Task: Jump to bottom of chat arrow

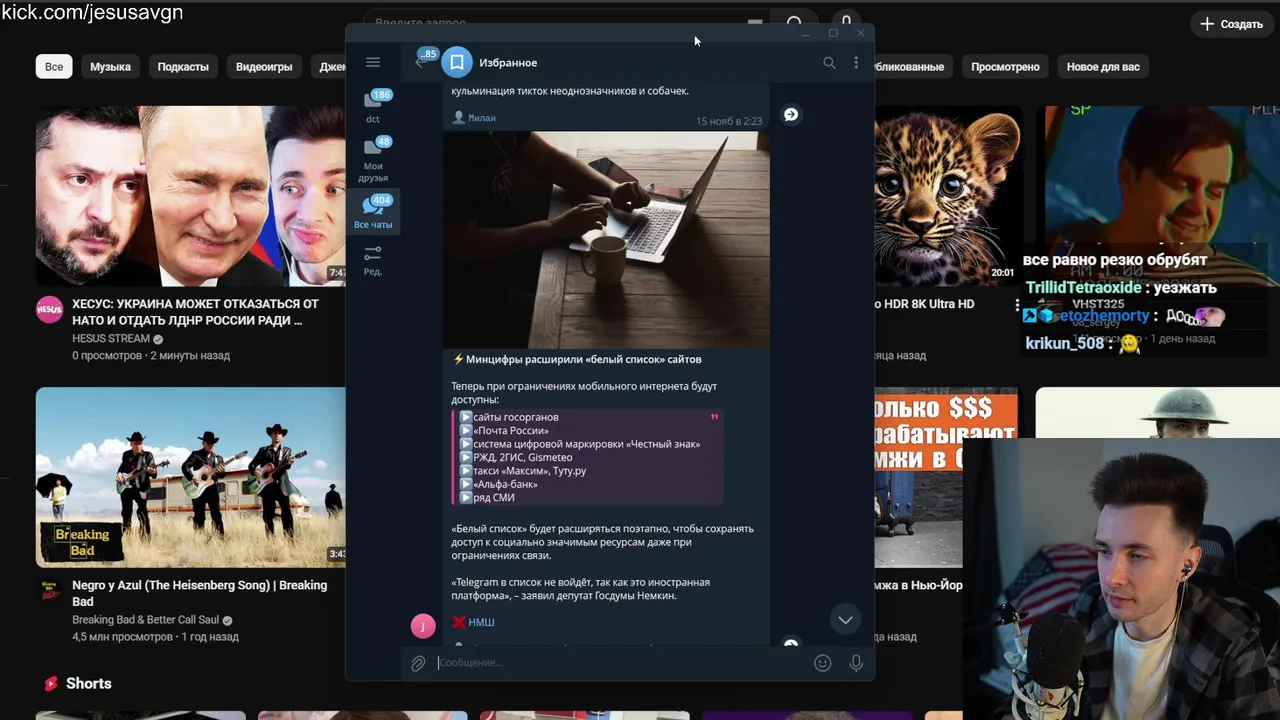Action: (x=845, y=620)
